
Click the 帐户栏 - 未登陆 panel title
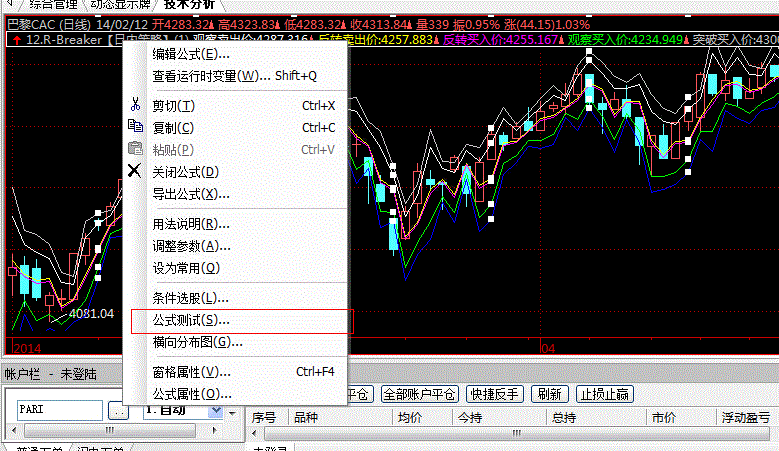coord(51,374)
